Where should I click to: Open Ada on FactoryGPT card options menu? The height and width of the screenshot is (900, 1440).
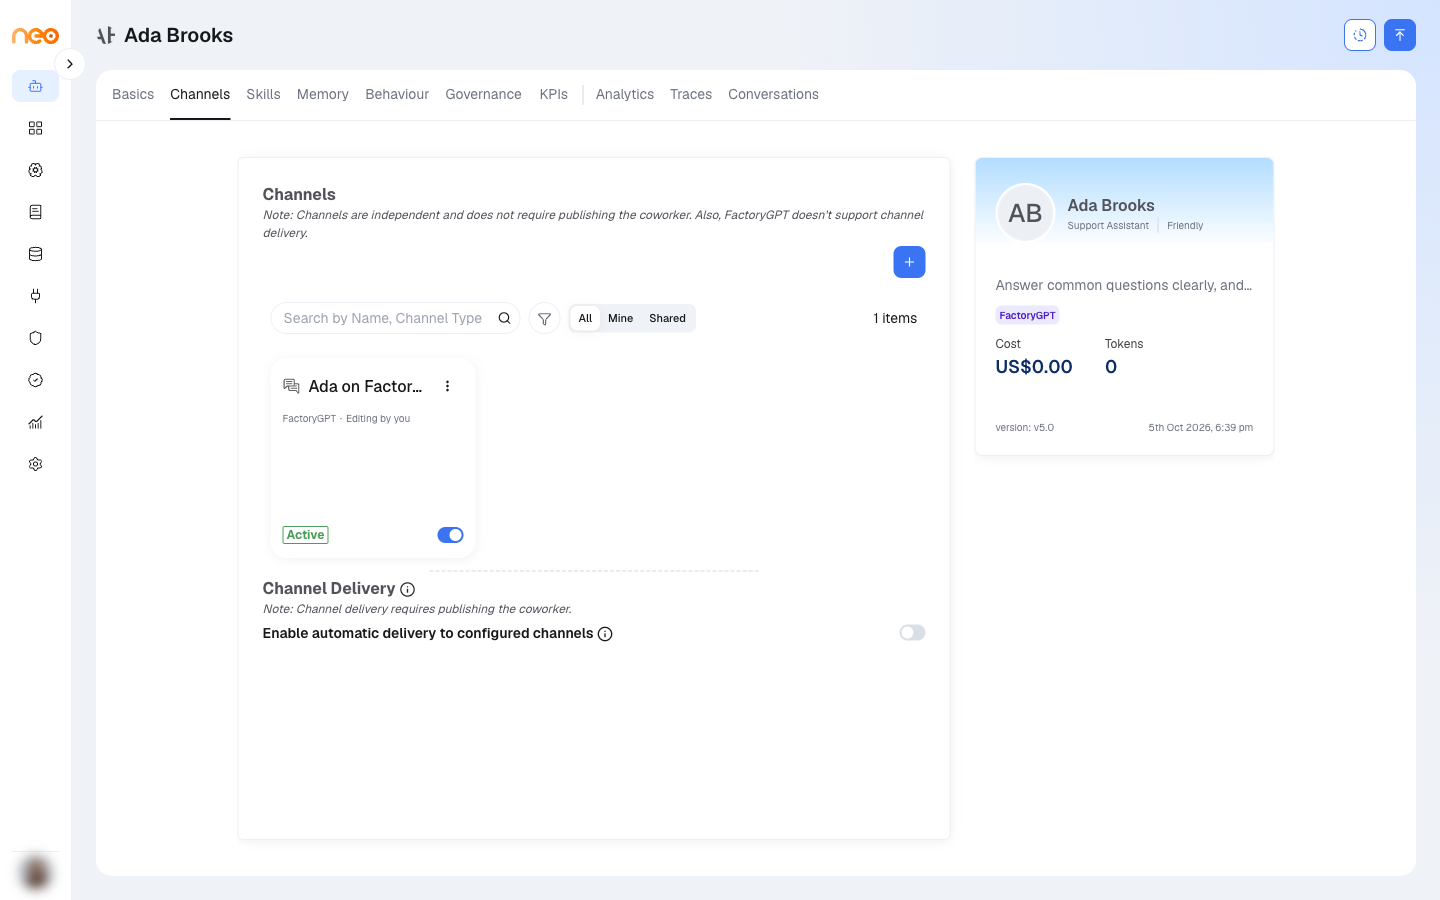coord(448,386)
